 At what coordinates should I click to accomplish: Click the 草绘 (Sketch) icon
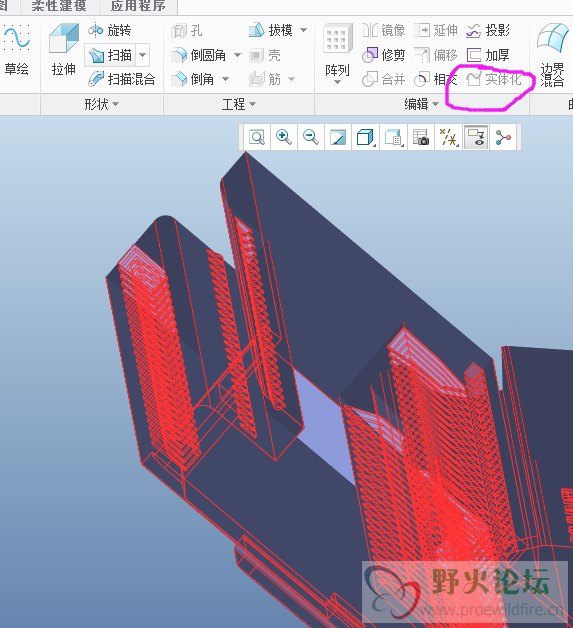[x=16, y=49]
